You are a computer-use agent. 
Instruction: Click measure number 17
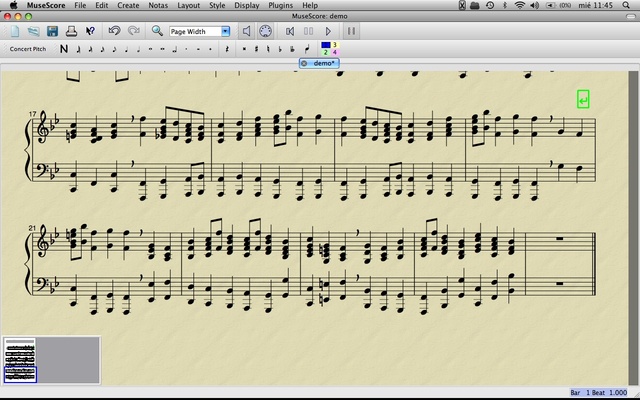(x=33, y=115)
